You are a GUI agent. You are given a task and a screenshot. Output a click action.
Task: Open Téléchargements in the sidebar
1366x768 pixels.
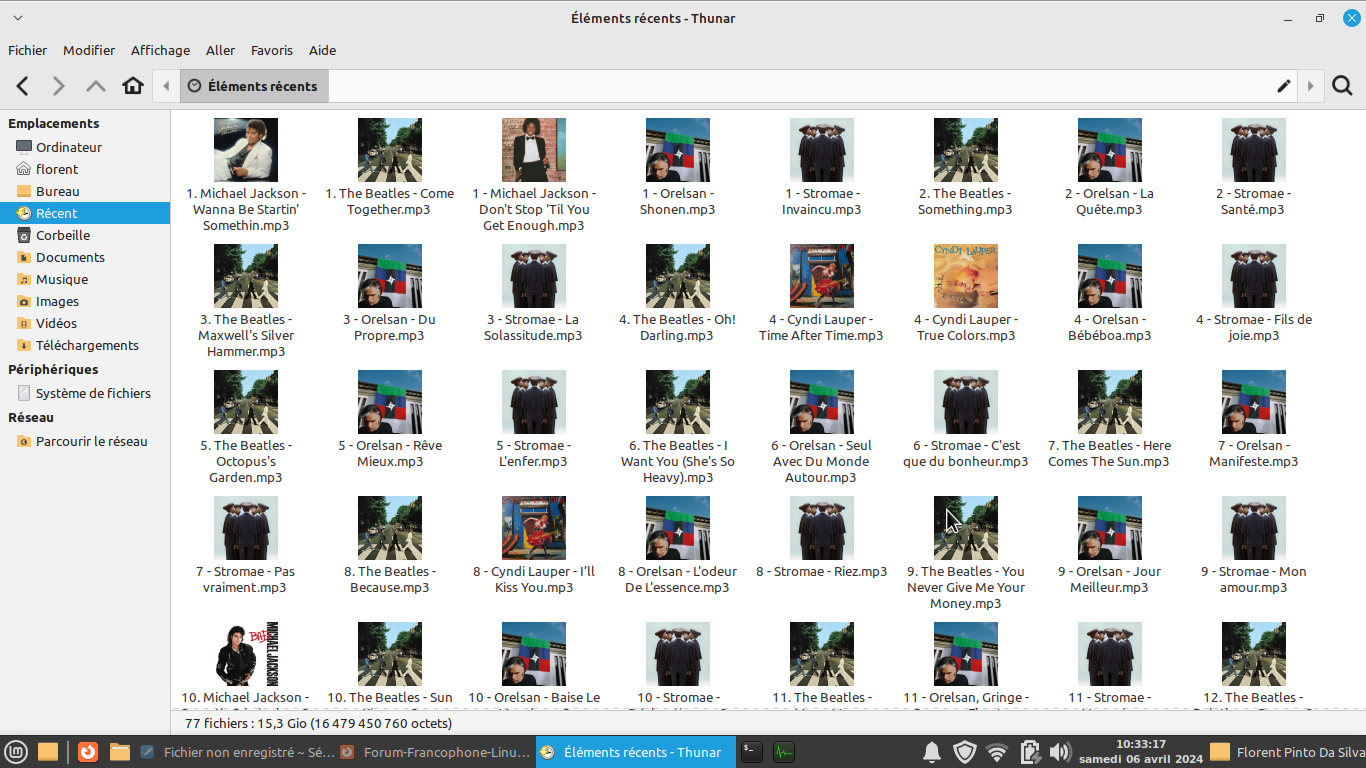(85, 345)
